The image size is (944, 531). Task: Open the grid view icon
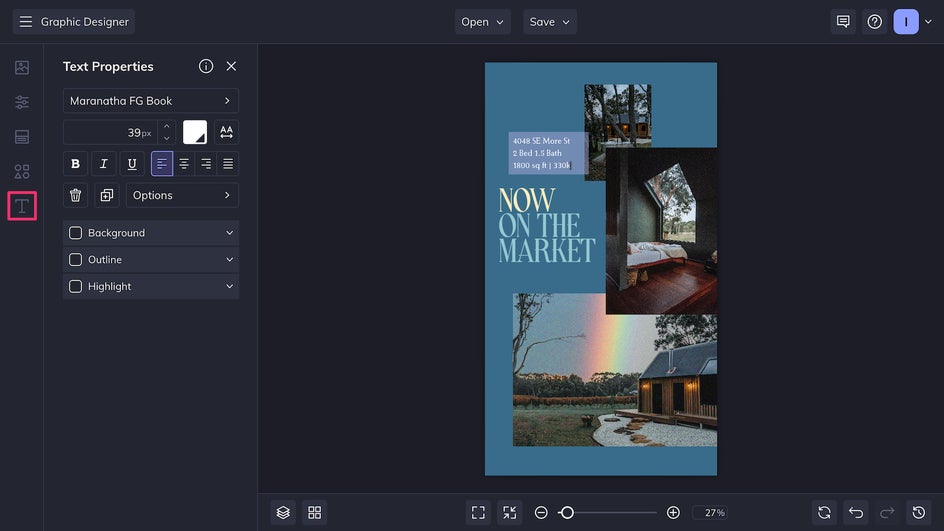coord(314,512)
